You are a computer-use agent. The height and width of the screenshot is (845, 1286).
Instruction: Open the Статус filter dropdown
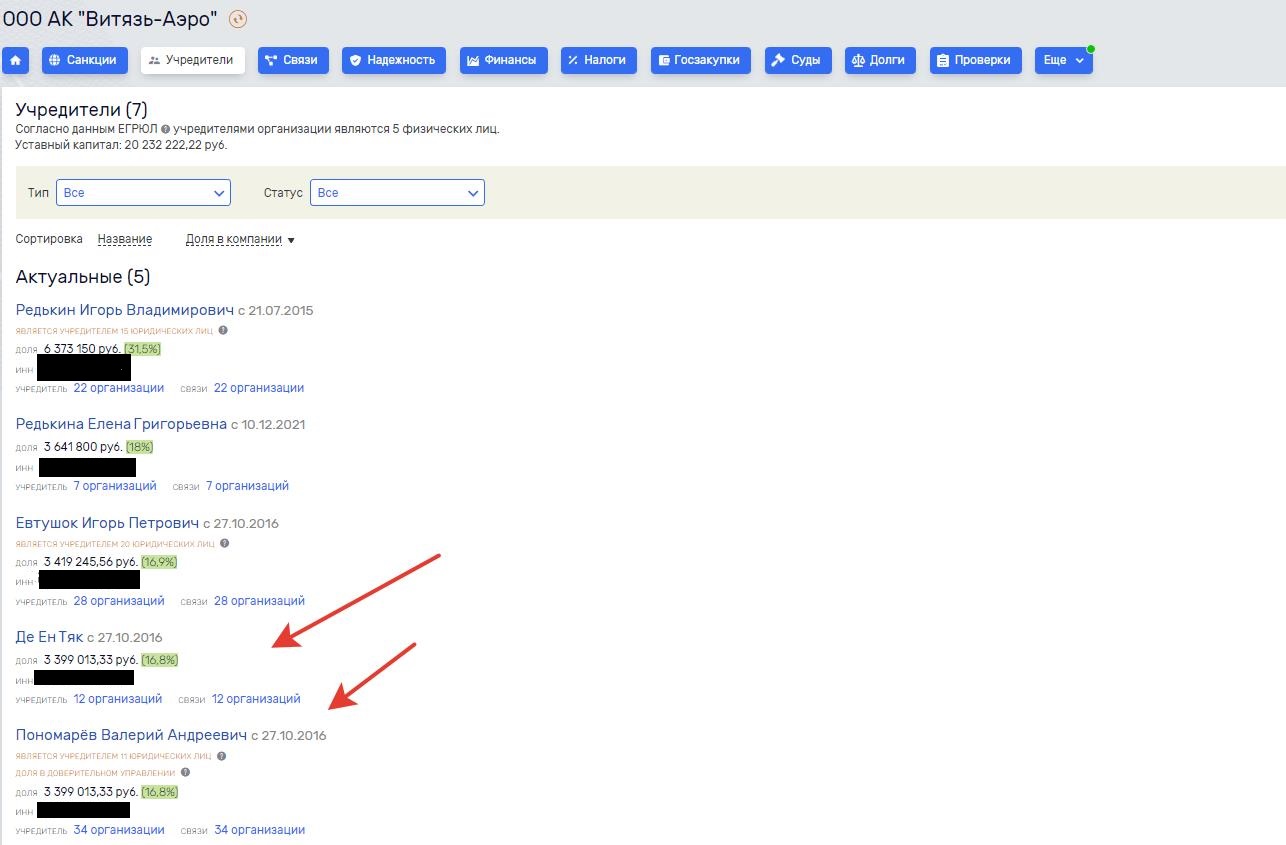(x=397, y=193)
